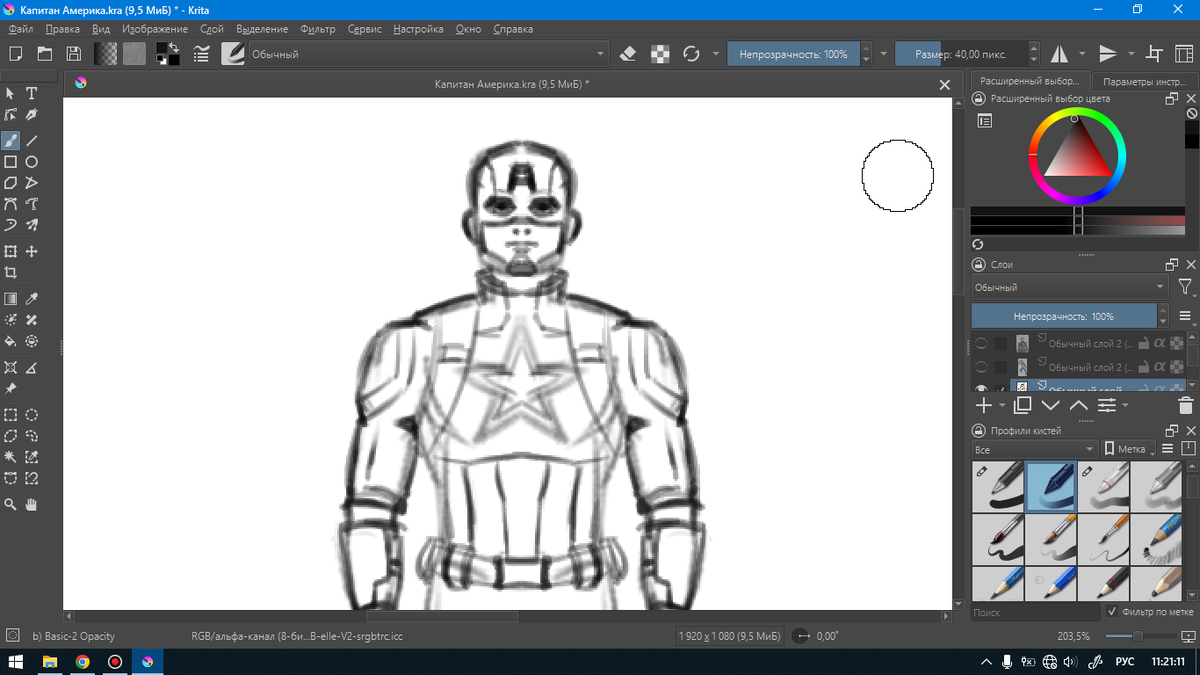Select the Line tool
The image size is (1200, 675).
[x=32, y=140]
